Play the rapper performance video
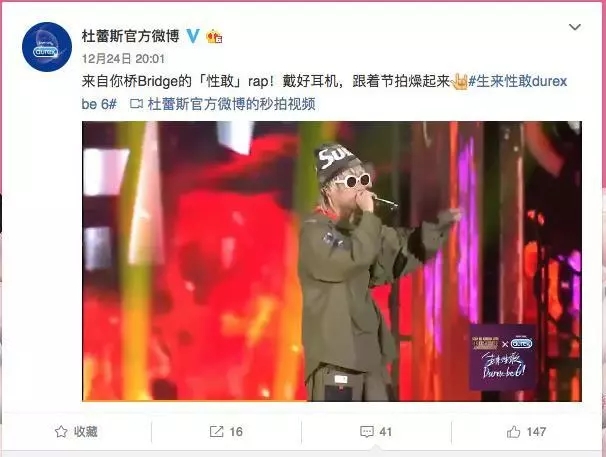 (332, 261)
